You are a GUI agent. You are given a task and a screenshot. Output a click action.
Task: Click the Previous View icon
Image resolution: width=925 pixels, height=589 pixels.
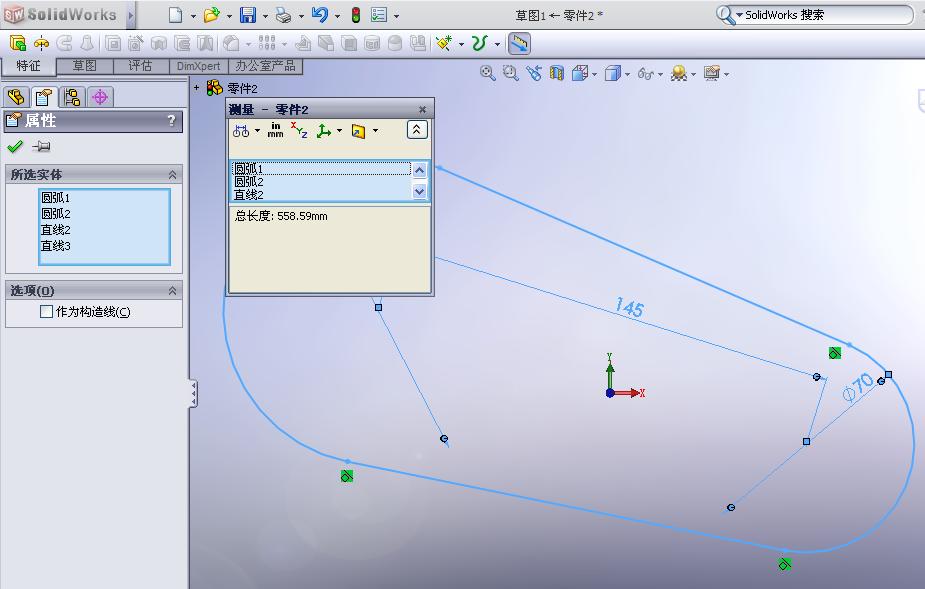(534, 73)
